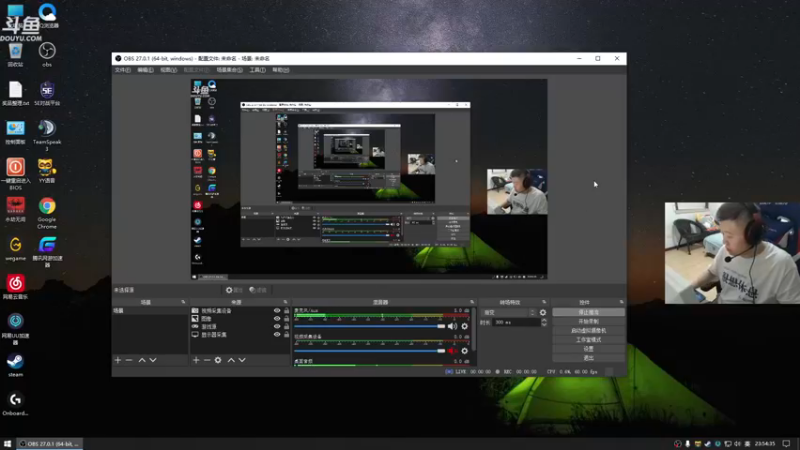Open the 控制面板 desktop icon

15,132
